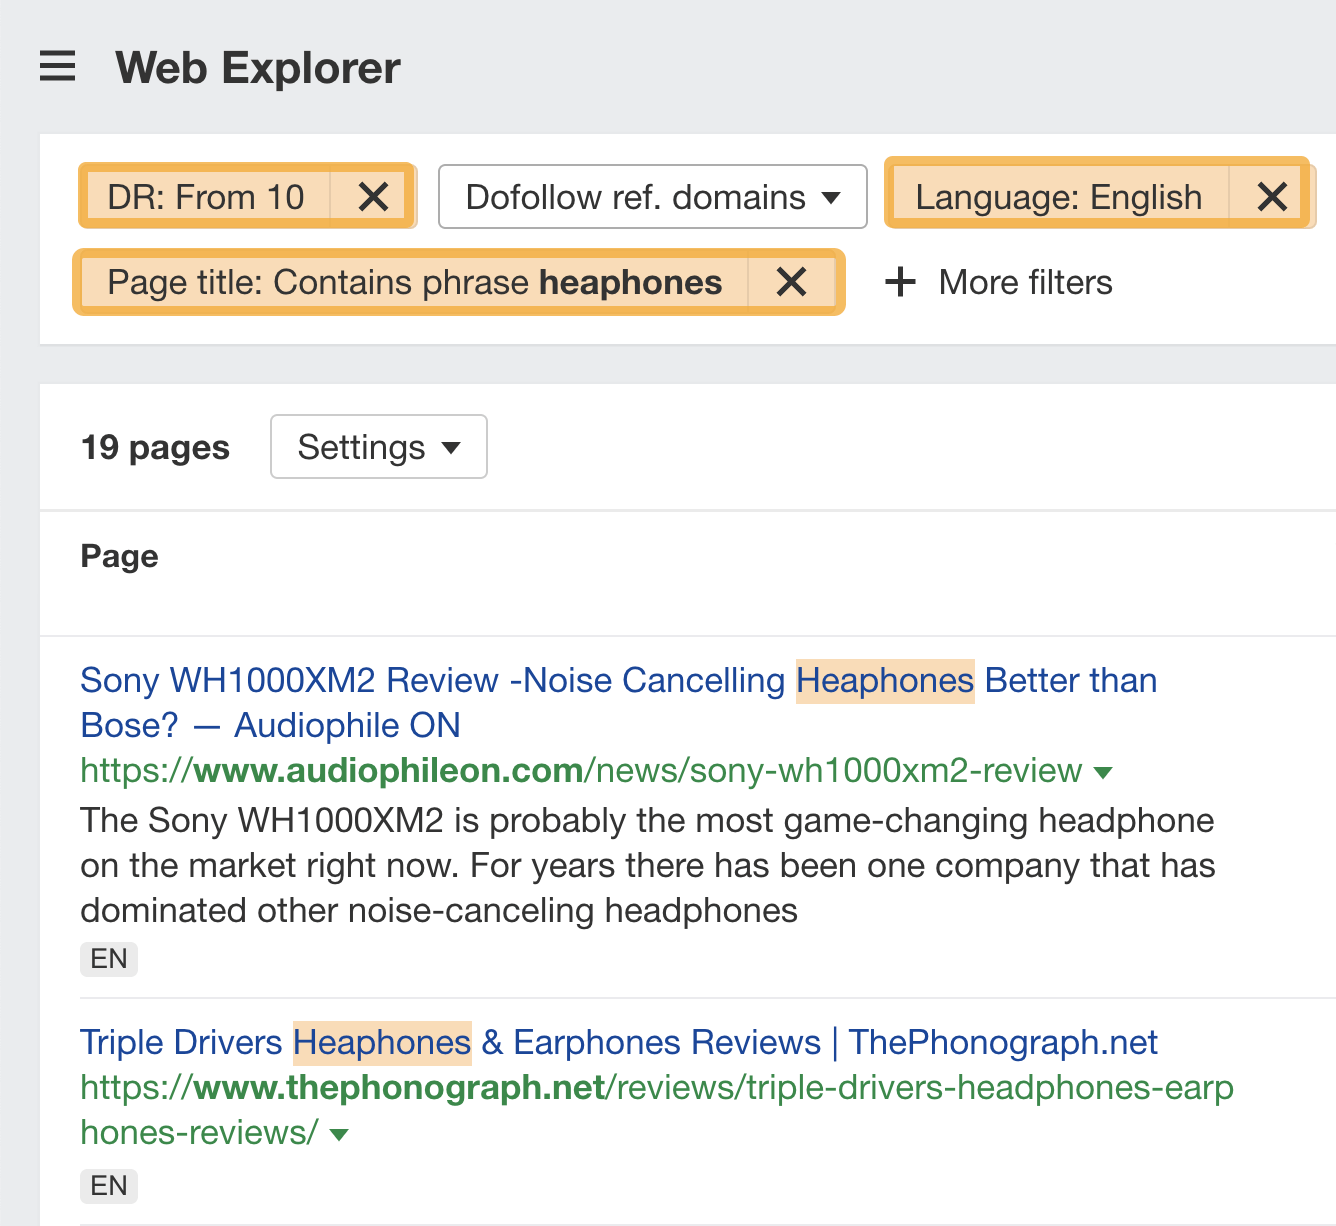The width and height of the screenshot is (1336, 1226).
Task: Open the Settings dropdown
Action: tap(378, 447)
